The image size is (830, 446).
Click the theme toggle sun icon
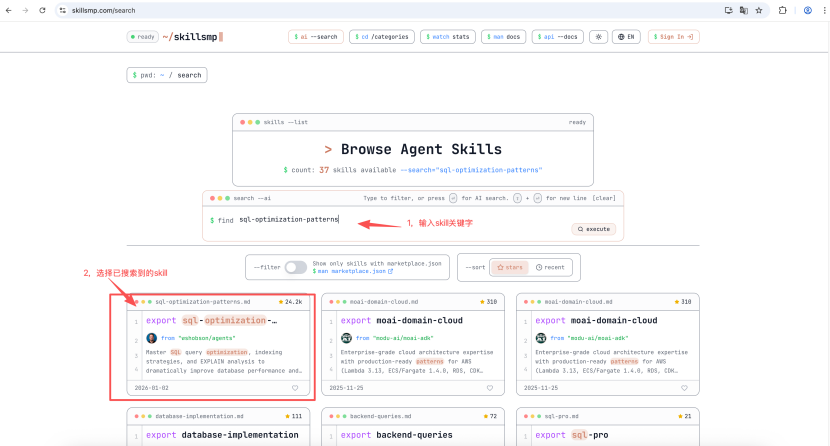point(598,37)
